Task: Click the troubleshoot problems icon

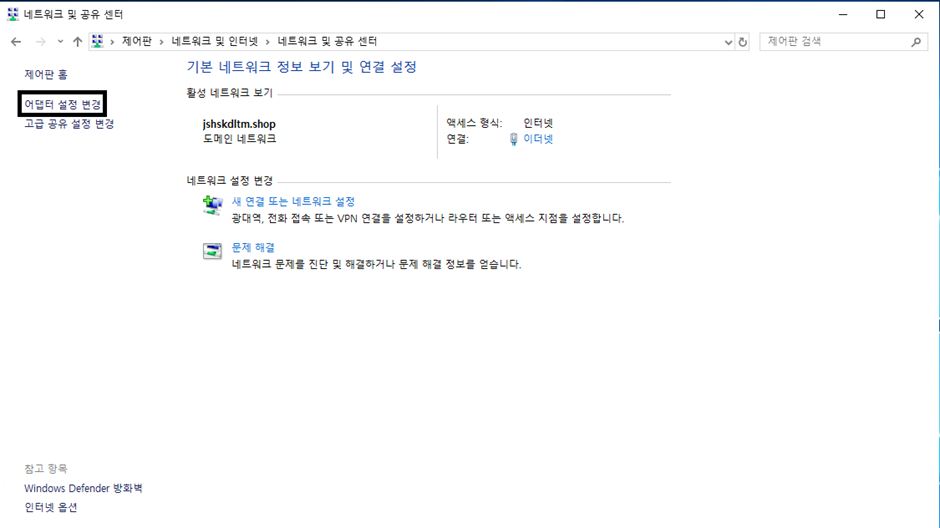Action: click(x=212, y=251)
